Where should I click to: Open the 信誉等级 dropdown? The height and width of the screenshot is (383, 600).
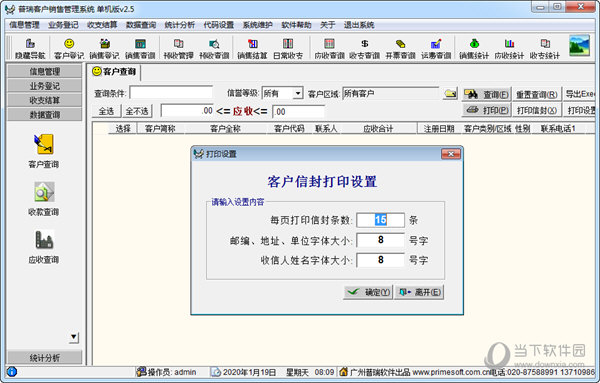click(298, 93)
